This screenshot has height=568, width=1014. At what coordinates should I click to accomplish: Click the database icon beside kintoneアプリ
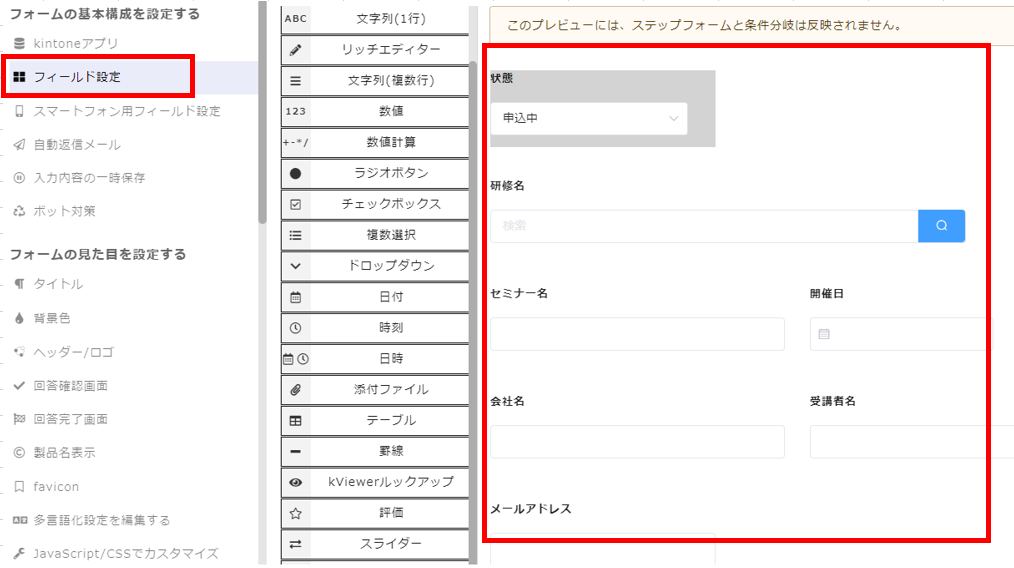pyautogui.click(x=19, y=43)
